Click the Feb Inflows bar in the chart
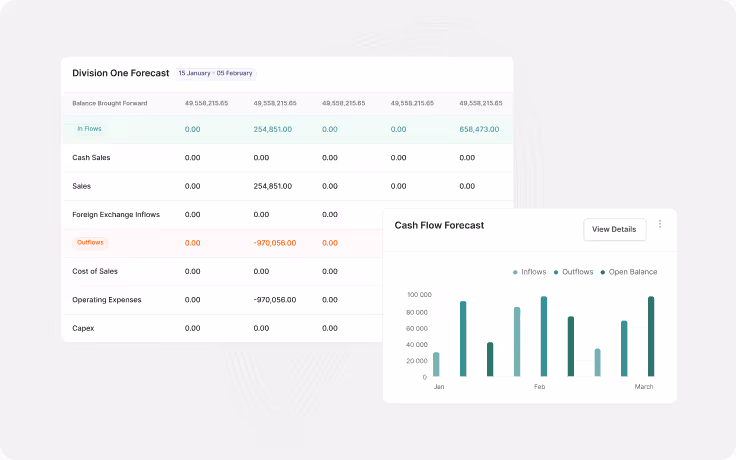The height and width of the screenshot is (460, 736). click(x=517, y=342)
